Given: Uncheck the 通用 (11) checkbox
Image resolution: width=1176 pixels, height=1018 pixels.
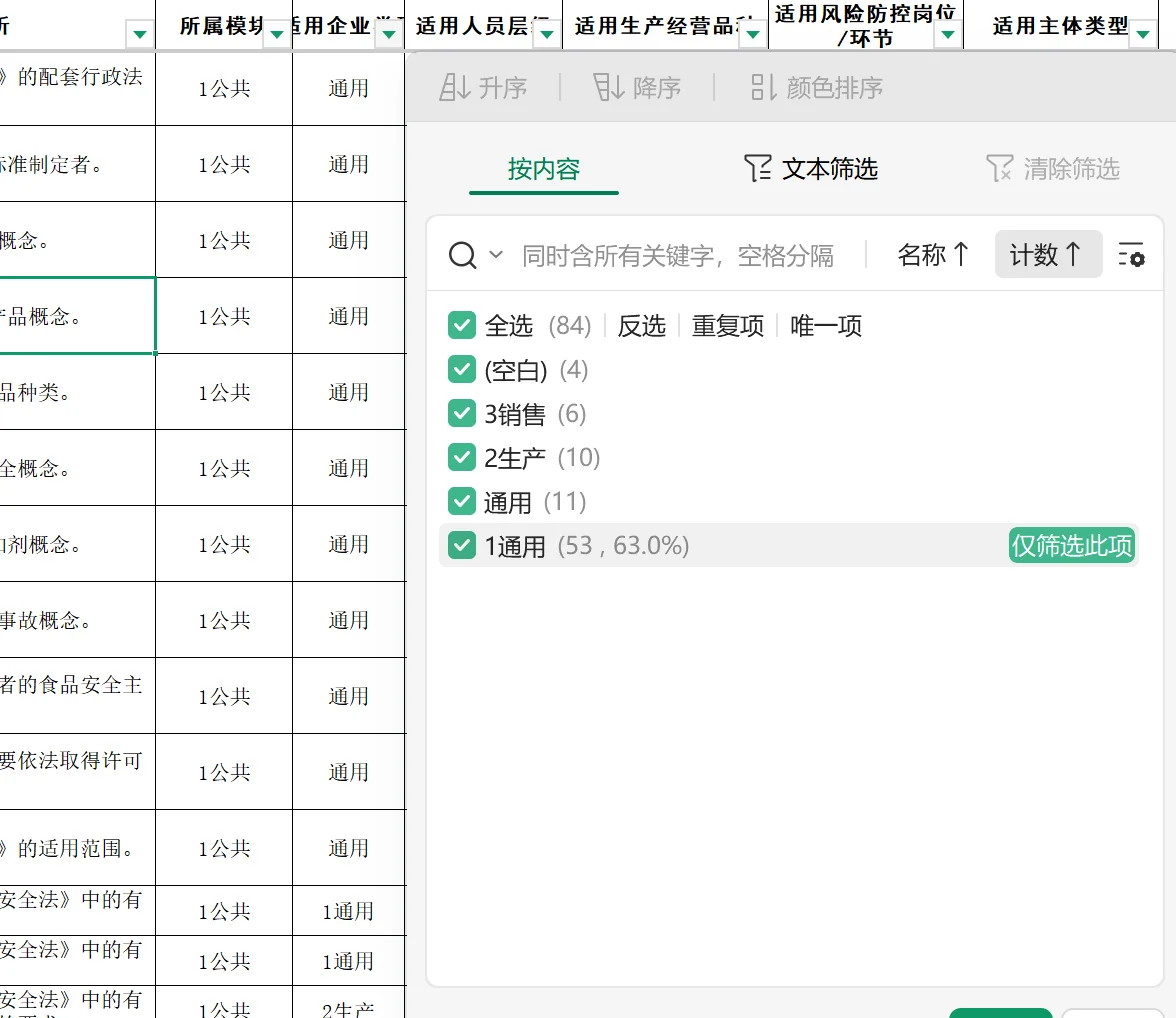Looking at the screenshot, I should point(462,501).
